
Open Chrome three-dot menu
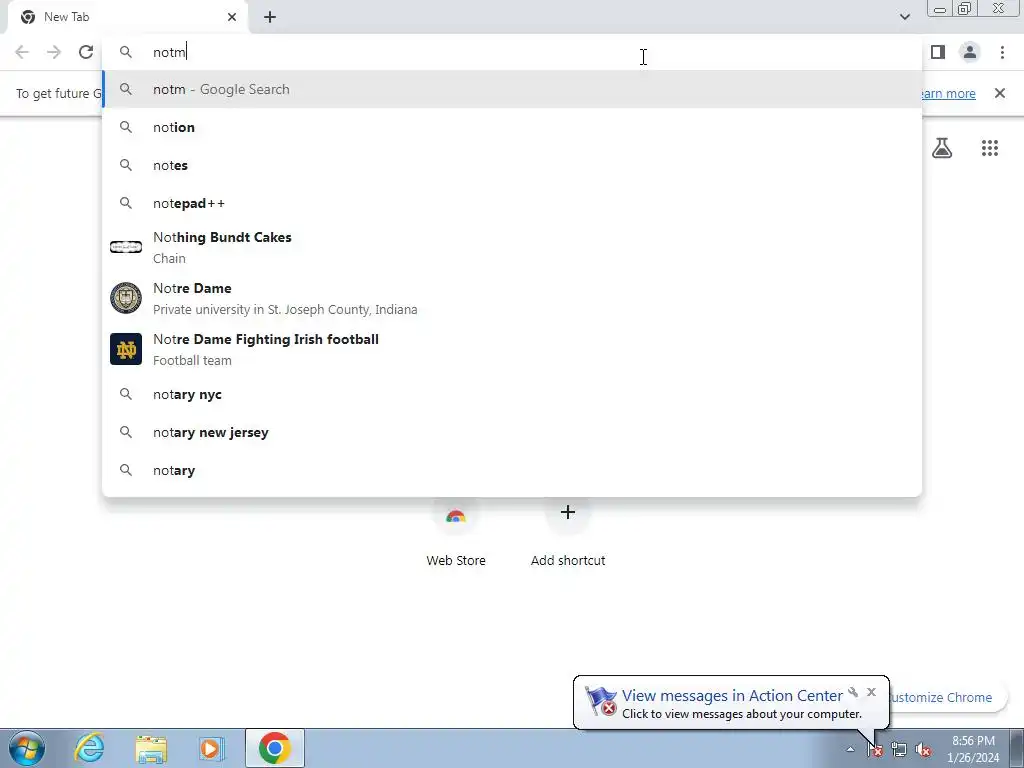1002,52
